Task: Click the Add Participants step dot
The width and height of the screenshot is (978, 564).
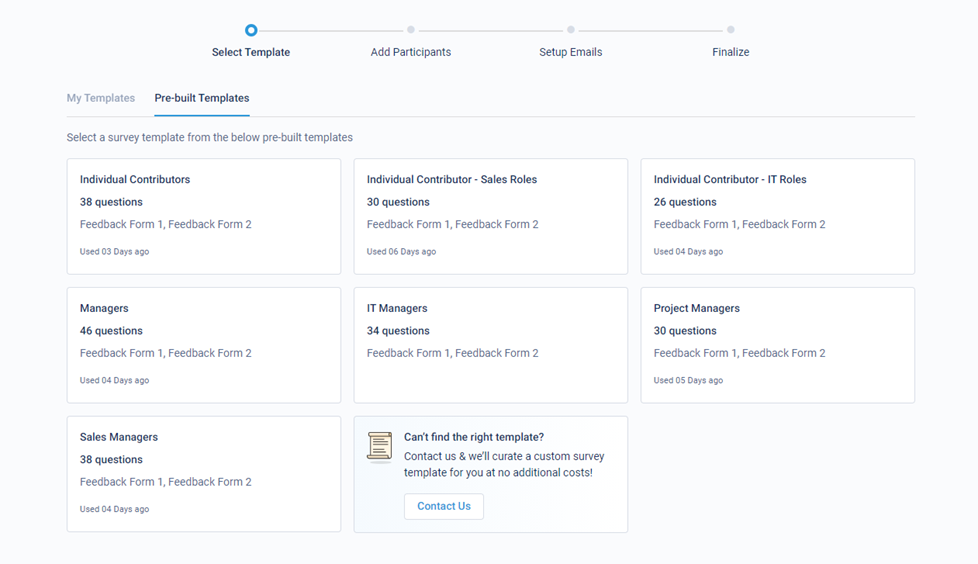Action: point(411,30)
